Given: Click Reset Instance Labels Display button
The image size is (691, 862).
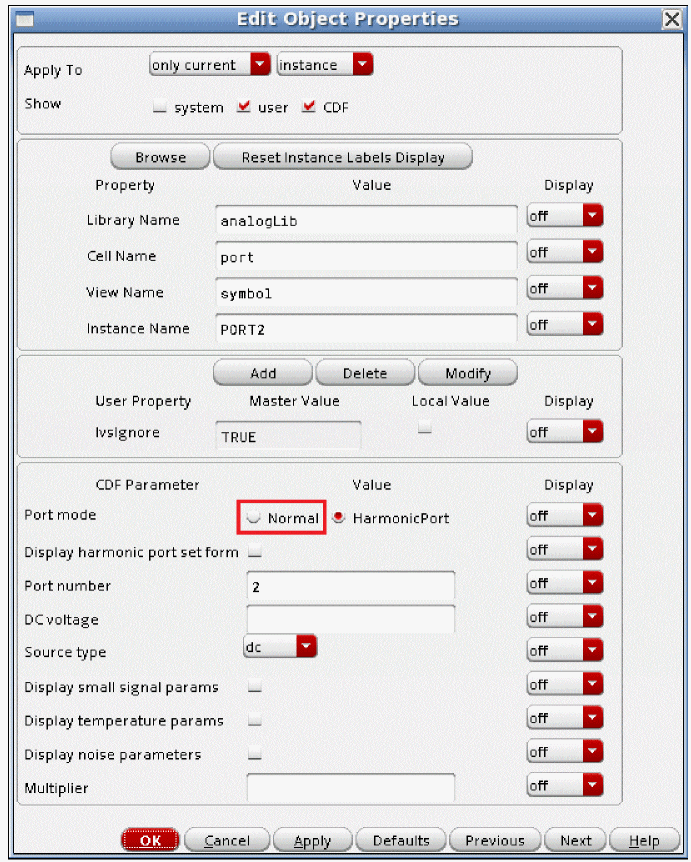Looking at the screenshot, I should pos(342,157).
